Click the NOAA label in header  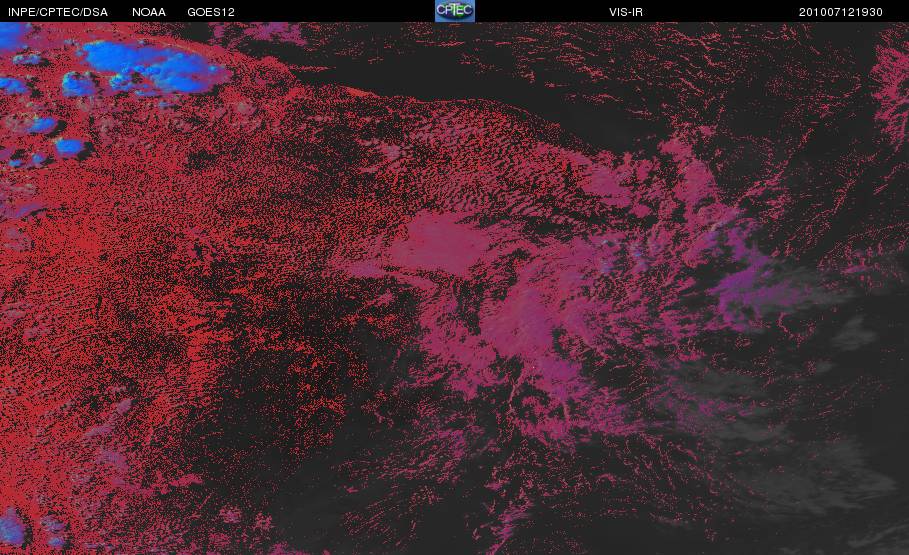click(149, 12)
